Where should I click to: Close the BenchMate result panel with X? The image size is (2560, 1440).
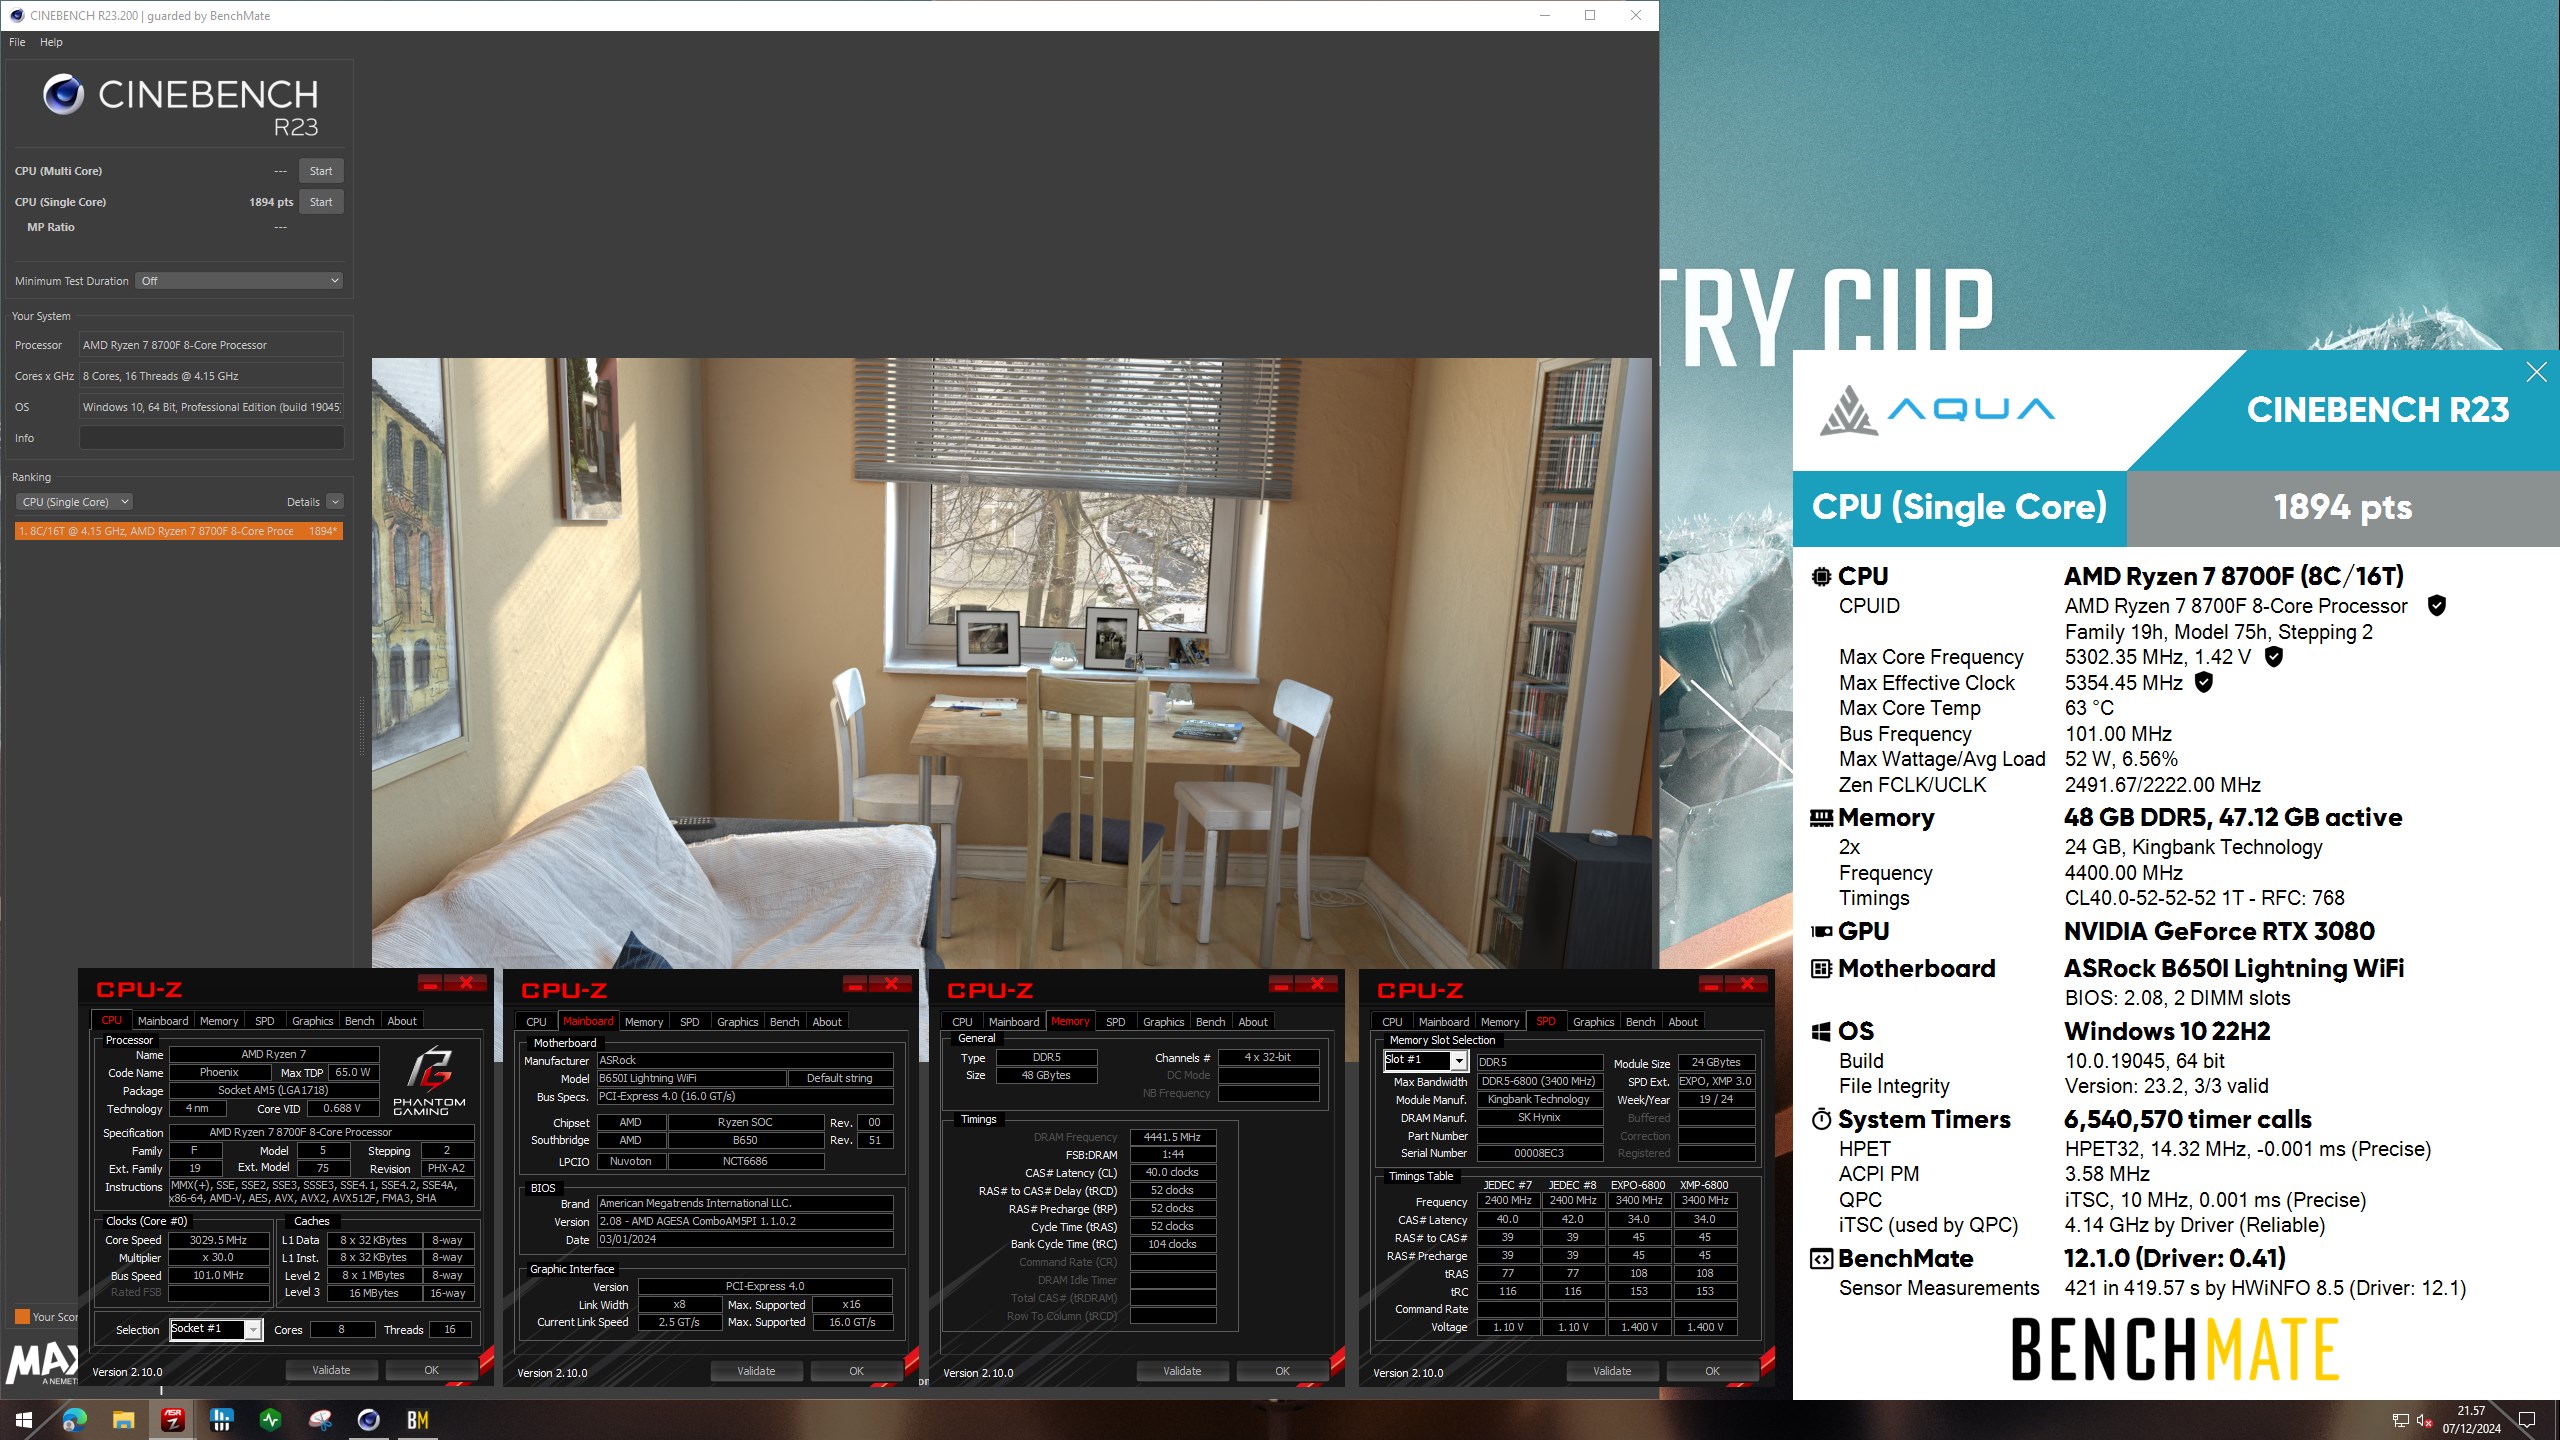[x=2536, y=373]
